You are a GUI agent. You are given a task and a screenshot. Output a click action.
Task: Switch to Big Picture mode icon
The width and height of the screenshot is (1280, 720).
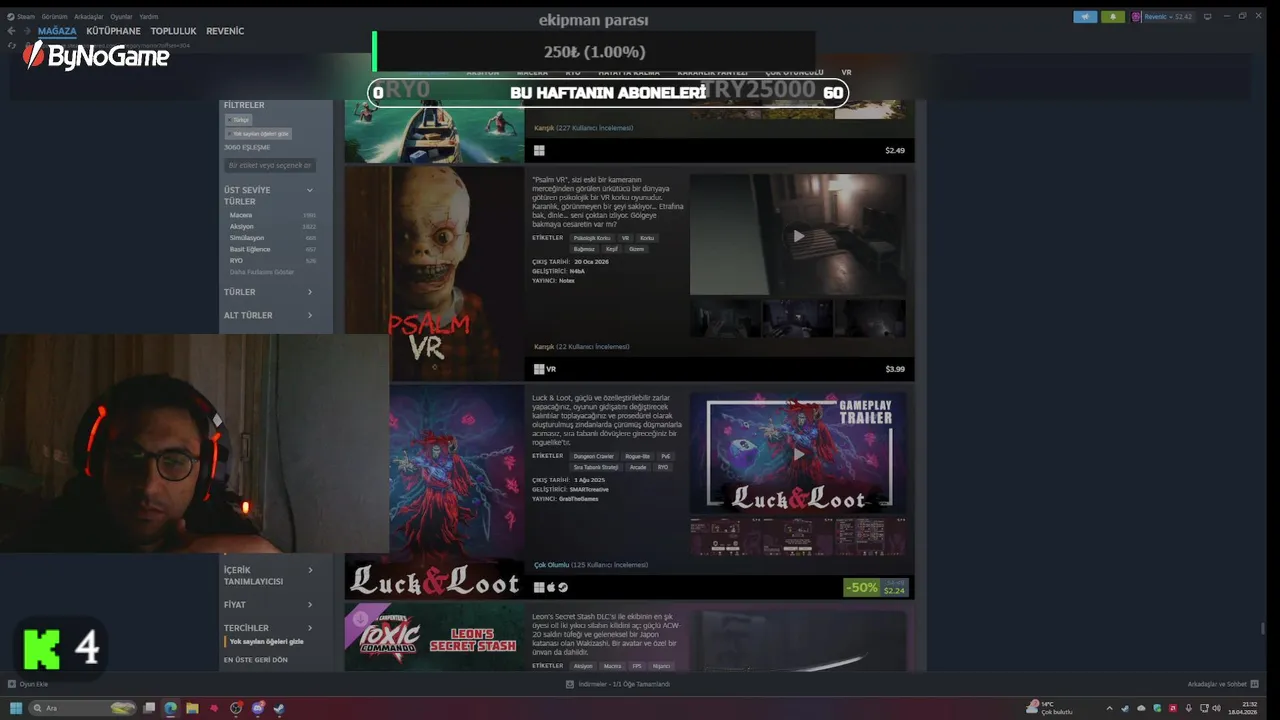1208,16
